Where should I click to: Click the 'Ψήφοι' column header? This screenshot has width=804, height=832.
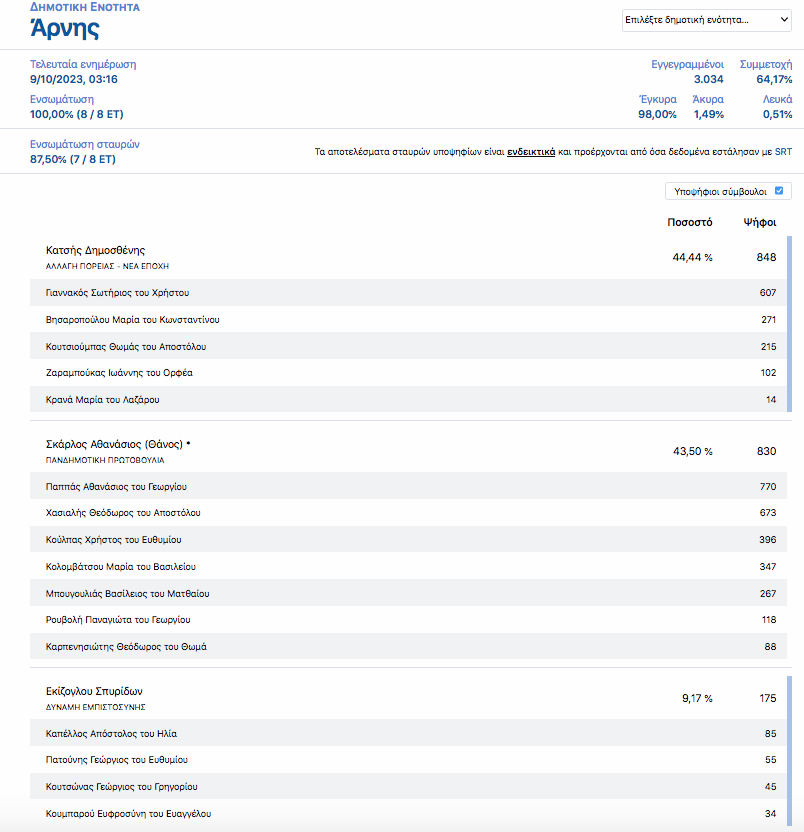point(760,222)
